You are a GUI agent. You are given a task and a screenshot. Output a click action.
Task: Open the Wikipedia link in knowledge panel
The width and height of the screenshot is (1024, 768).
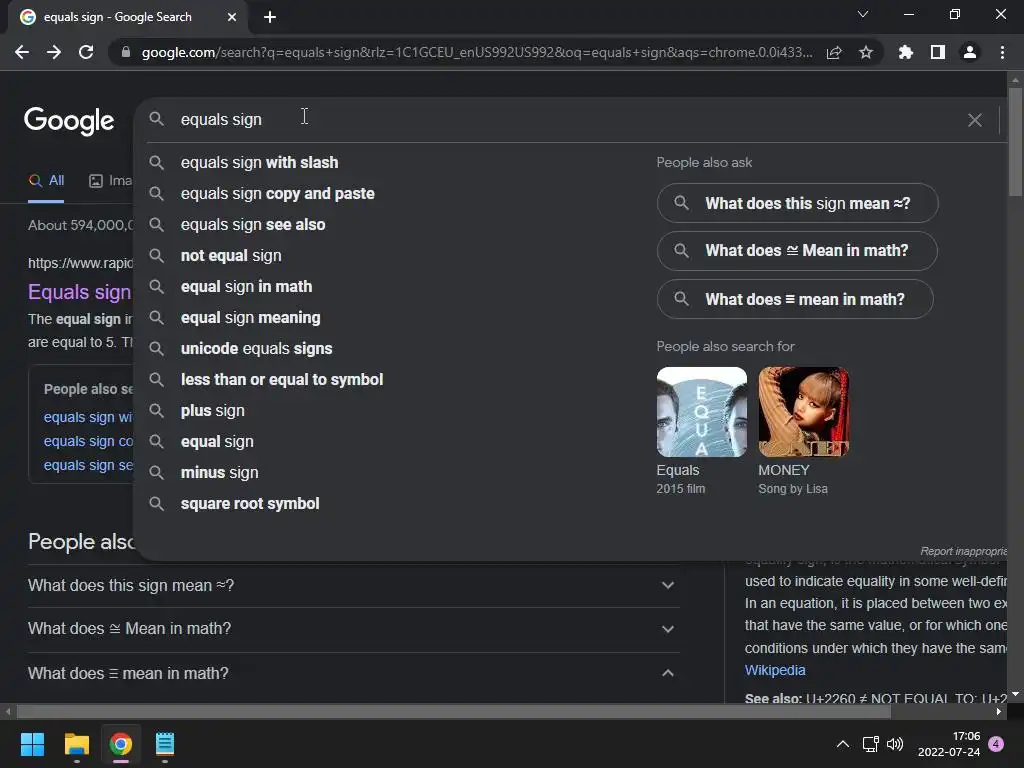(x=775, y=671)
